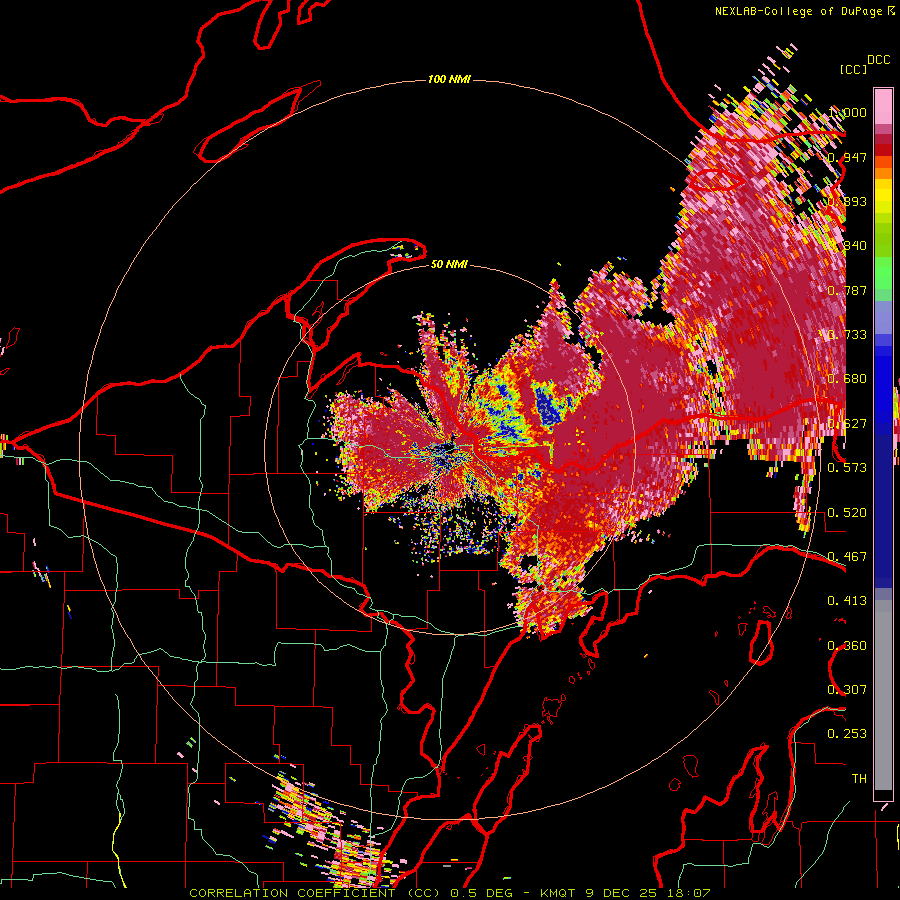Select the 0.520 color scale value
900x900 pixels.
847,513
